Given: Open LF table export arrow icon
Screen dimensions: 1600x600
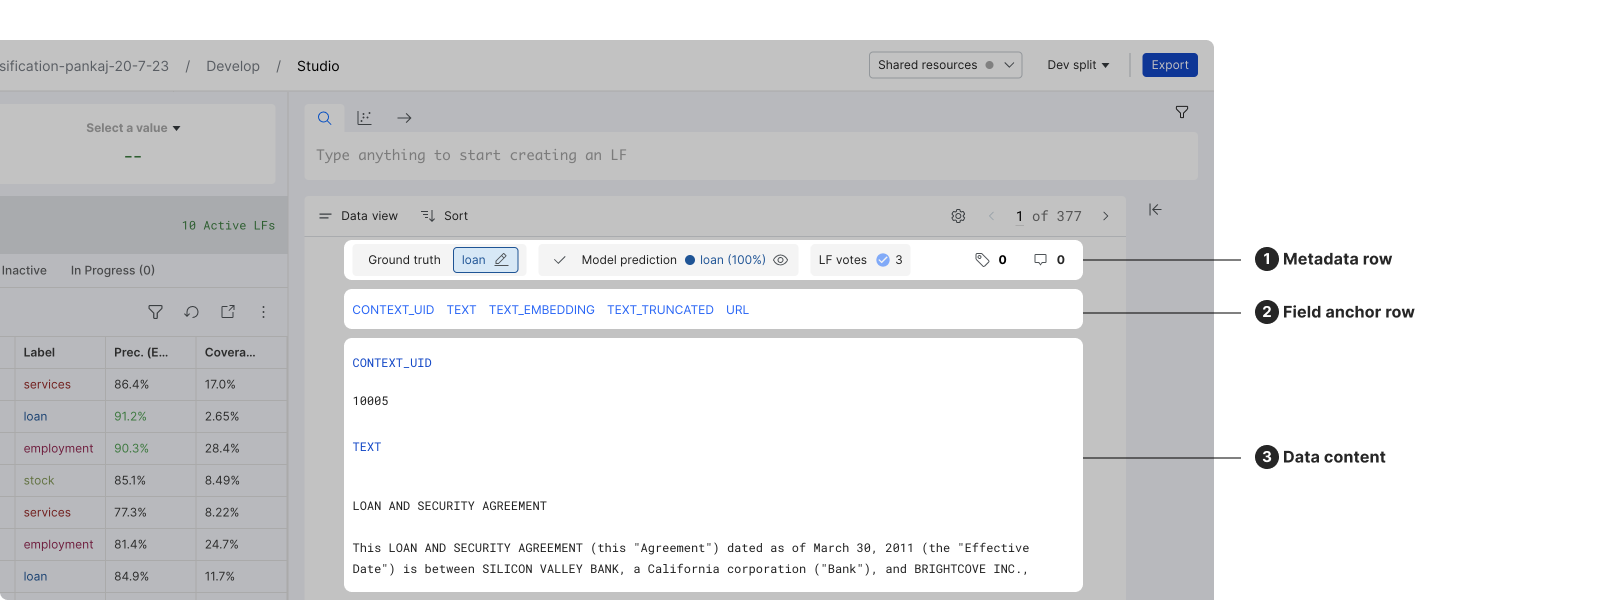Looking at the screenshot, I should click(x=228, y=312).
